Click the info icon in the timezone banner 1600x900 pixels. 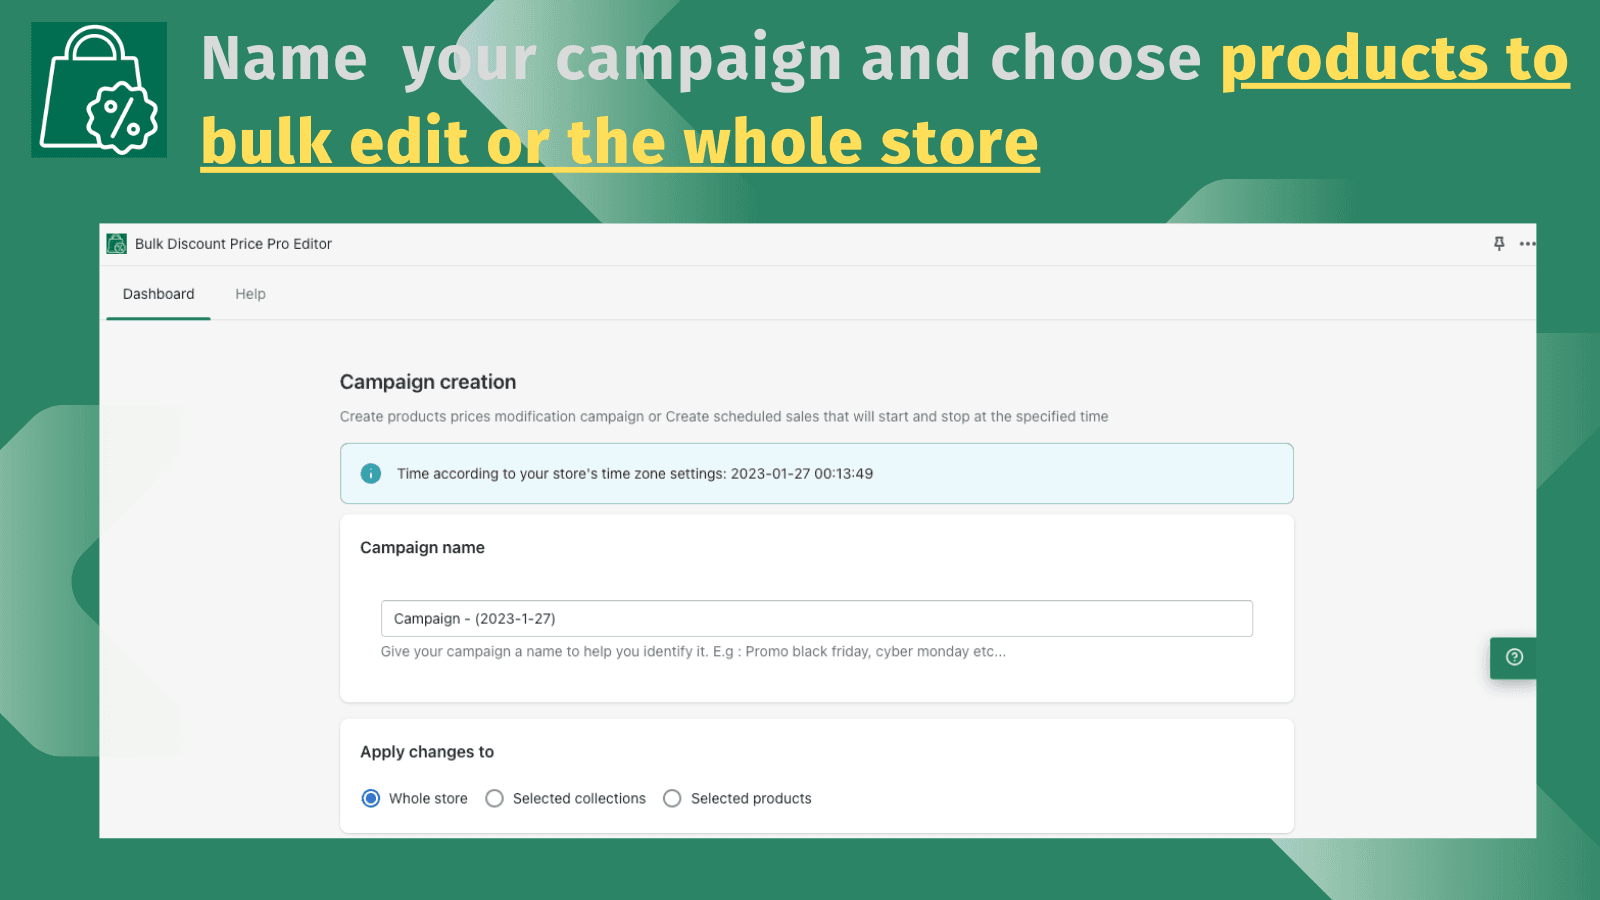pyautogui.click(x=370, y=473)
